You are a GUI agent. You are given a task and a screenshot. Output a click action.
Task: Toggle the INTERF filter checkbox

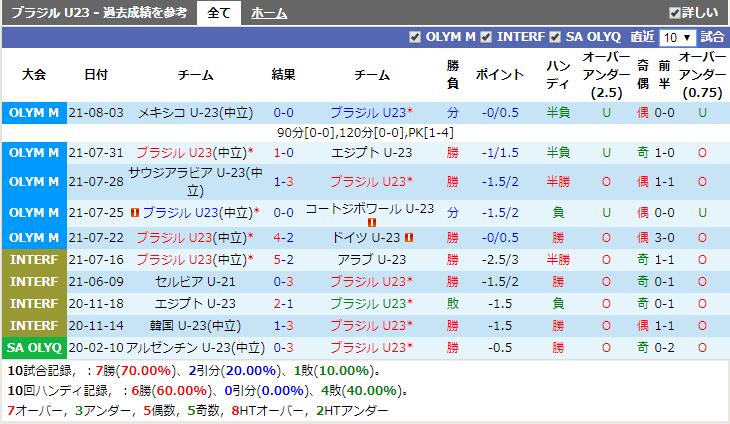point(486,37)
